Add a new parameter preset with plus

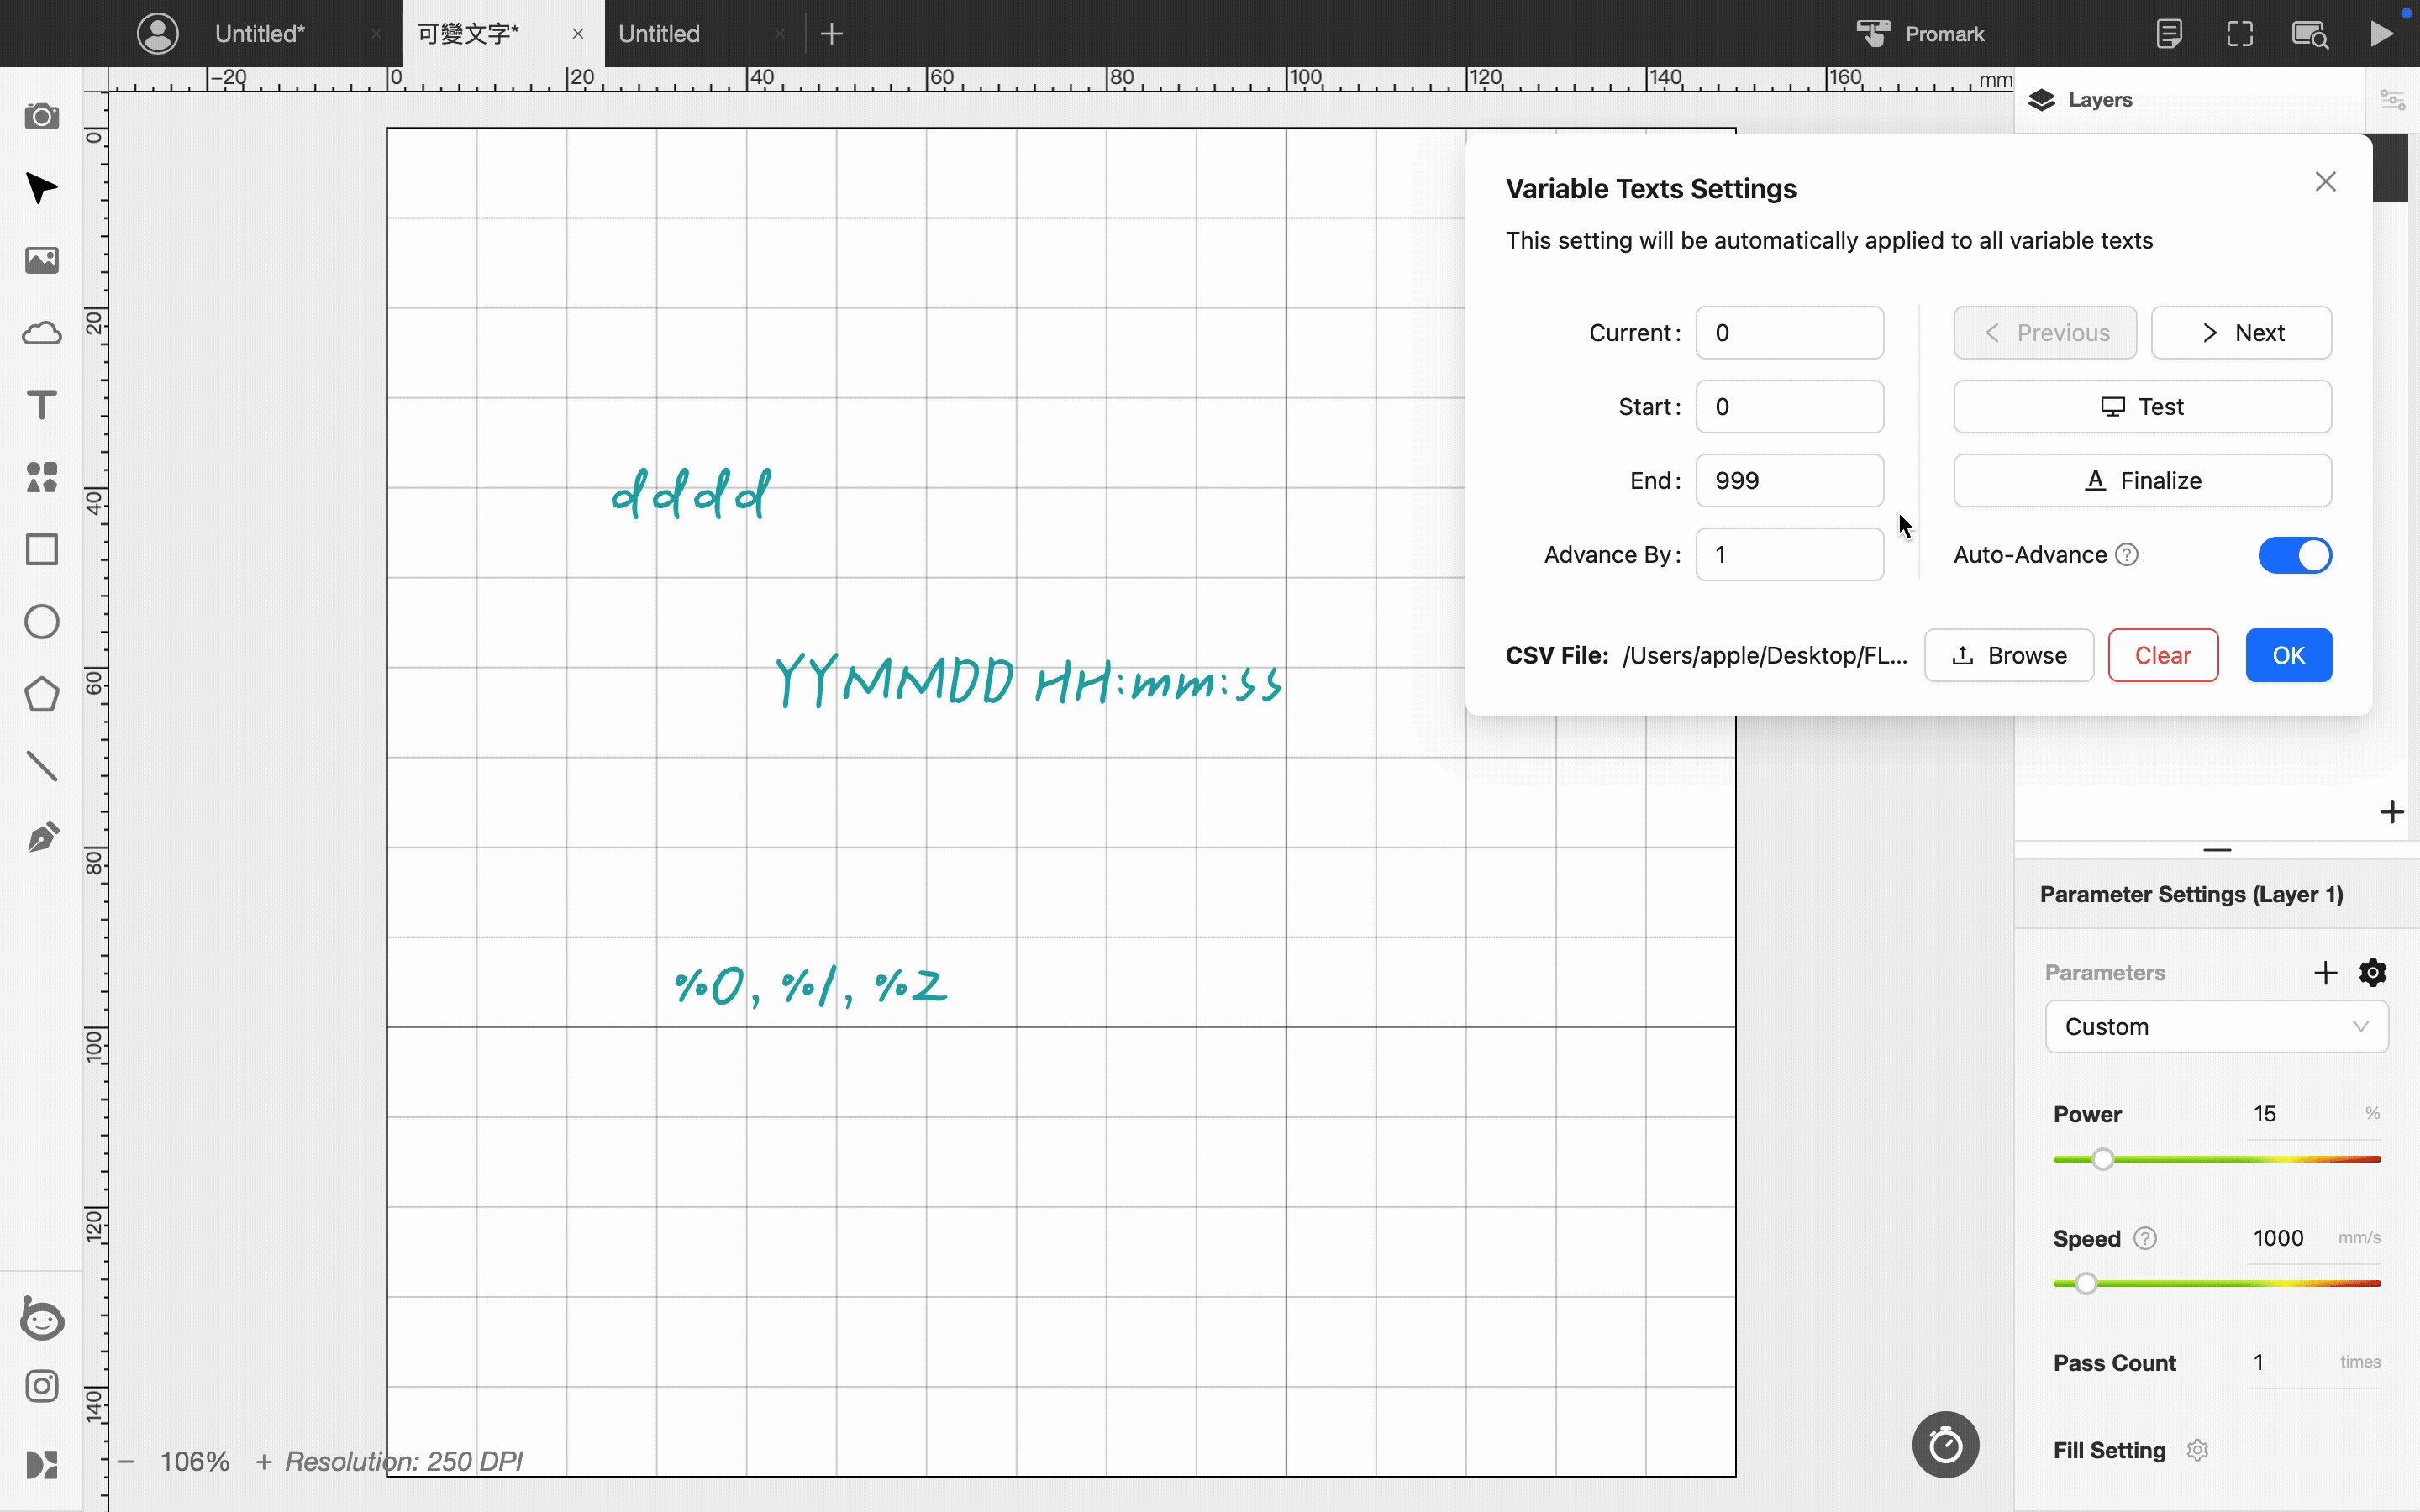(x=2325, y=972)
